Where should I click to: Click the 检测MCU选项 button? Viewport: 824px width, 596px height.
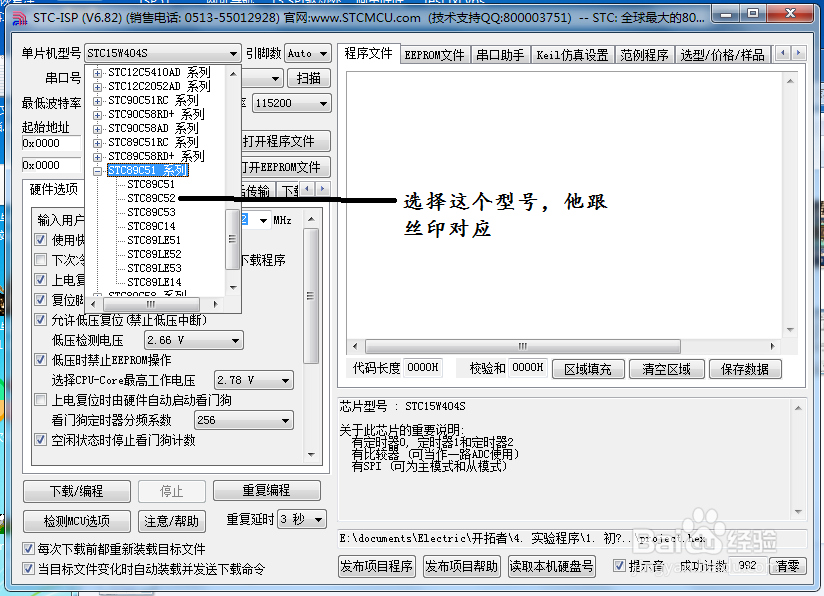tap(77, 521)
